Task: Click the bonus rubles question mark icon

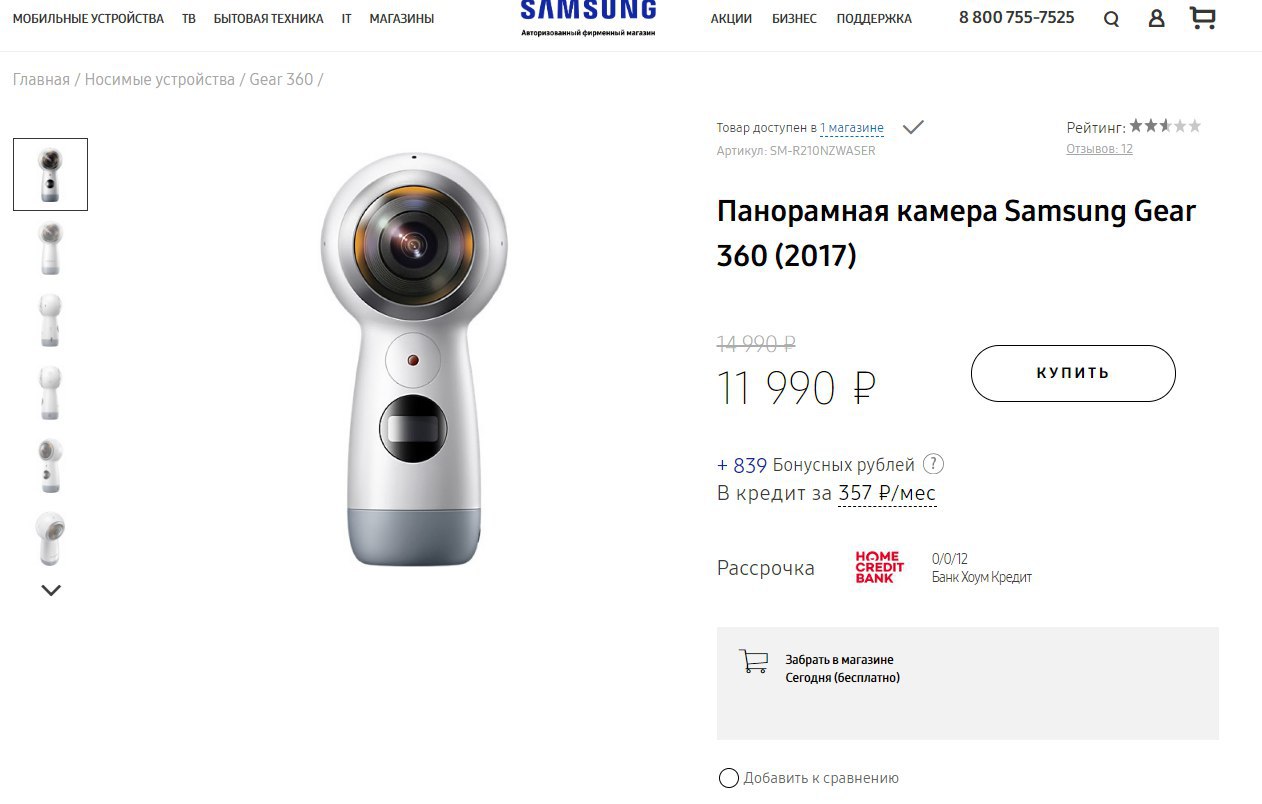Action: point(933,464)
